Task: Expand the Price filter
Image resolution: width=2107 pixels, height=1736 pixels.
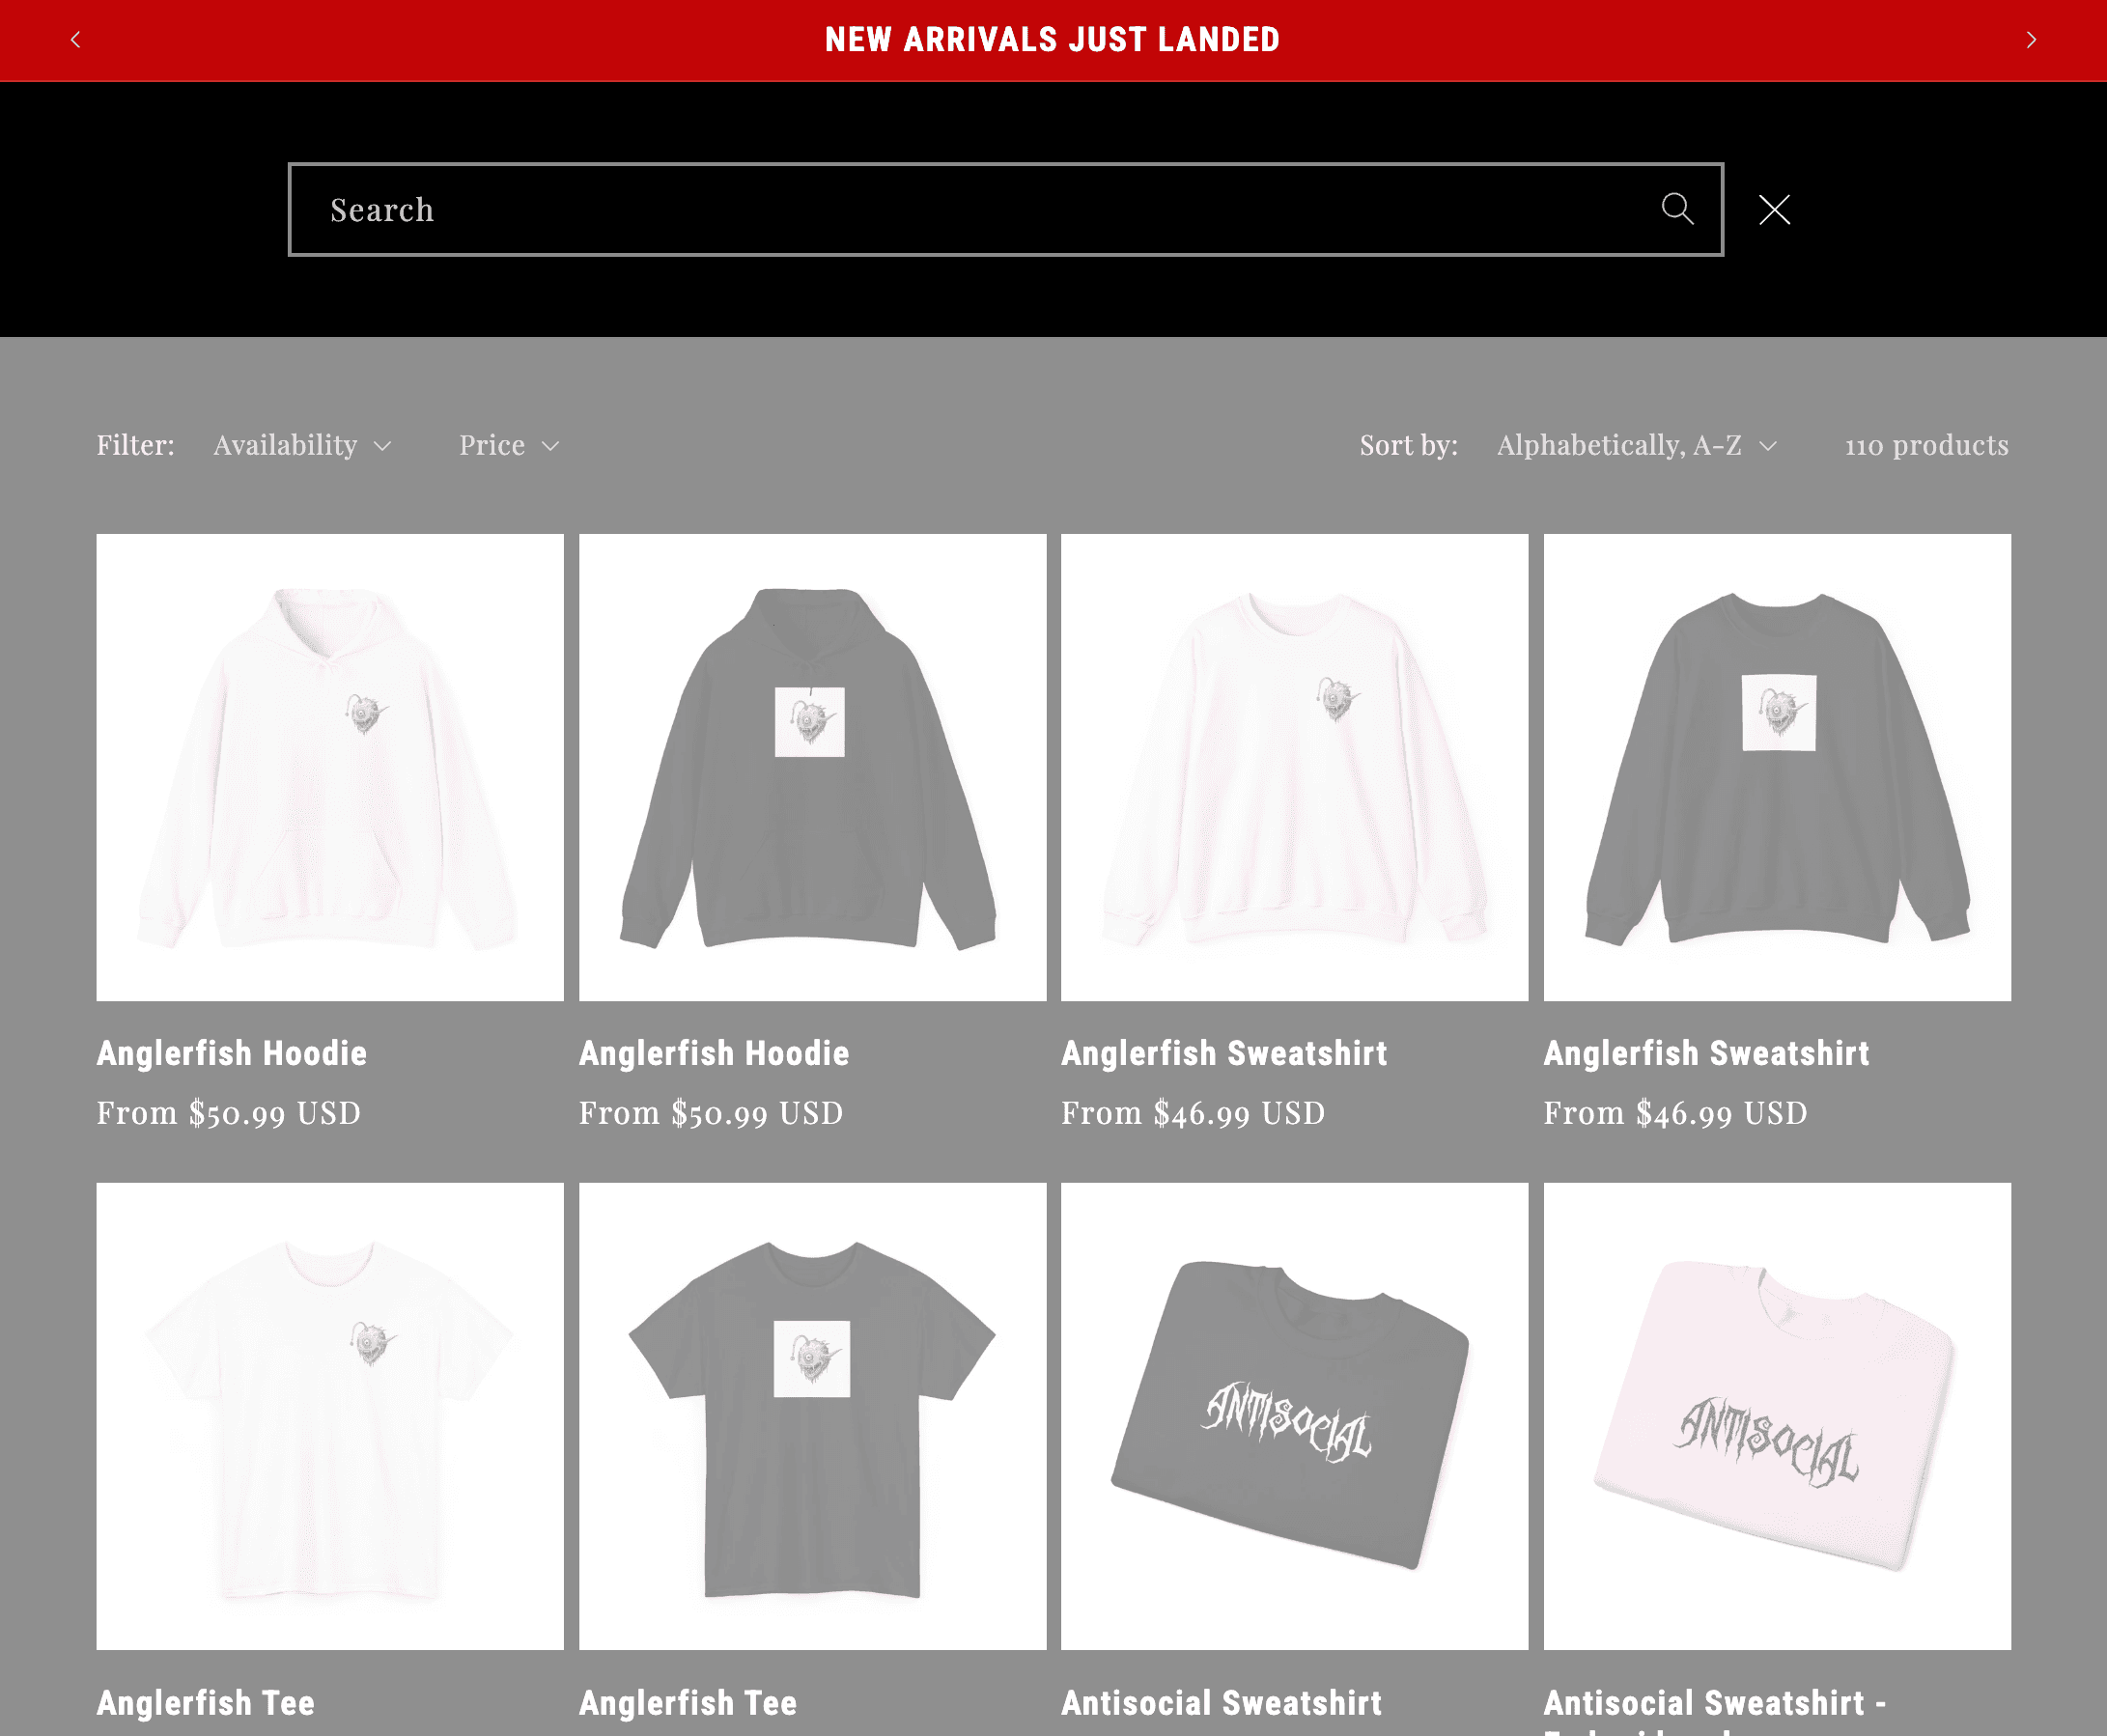Action: 509,445
